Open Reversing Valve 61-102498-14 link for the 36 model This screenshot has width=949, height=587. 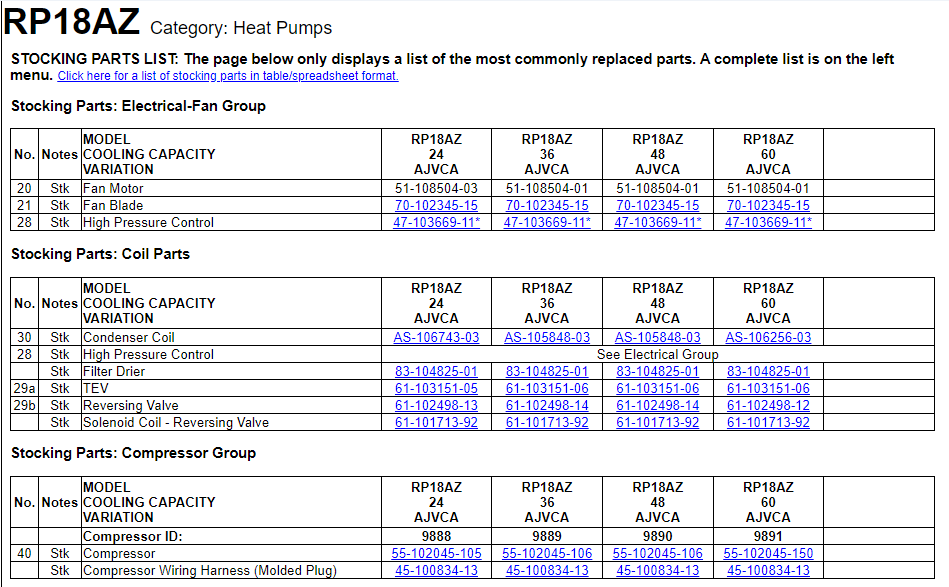547,405
